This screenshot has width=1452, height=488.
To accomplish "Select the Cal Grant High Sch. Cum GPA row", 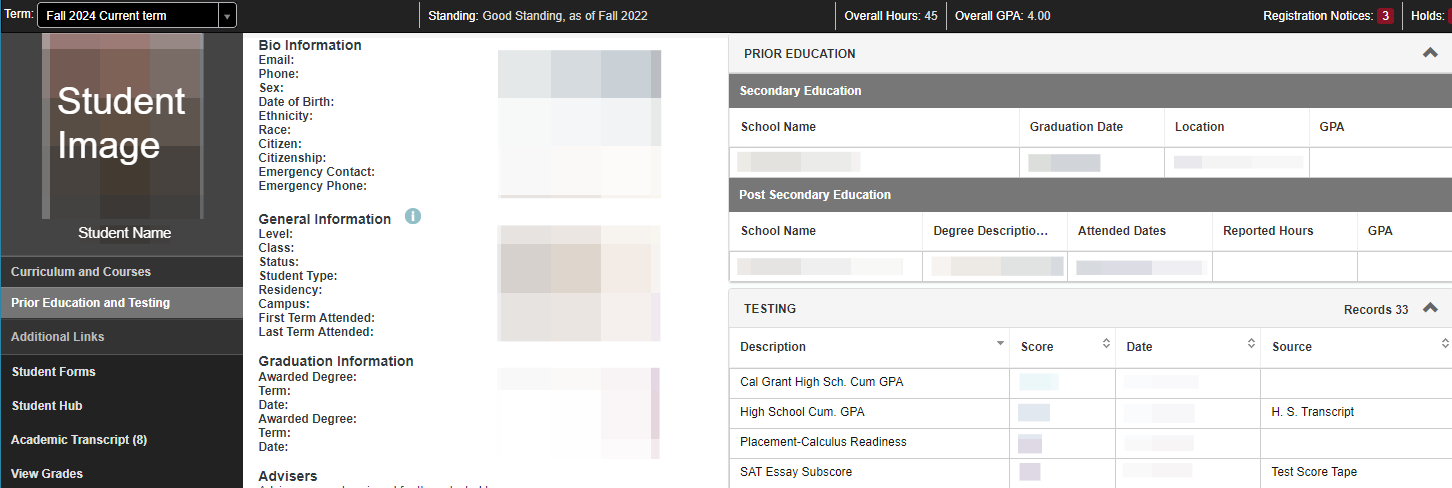I will [x=1090, y=382].
